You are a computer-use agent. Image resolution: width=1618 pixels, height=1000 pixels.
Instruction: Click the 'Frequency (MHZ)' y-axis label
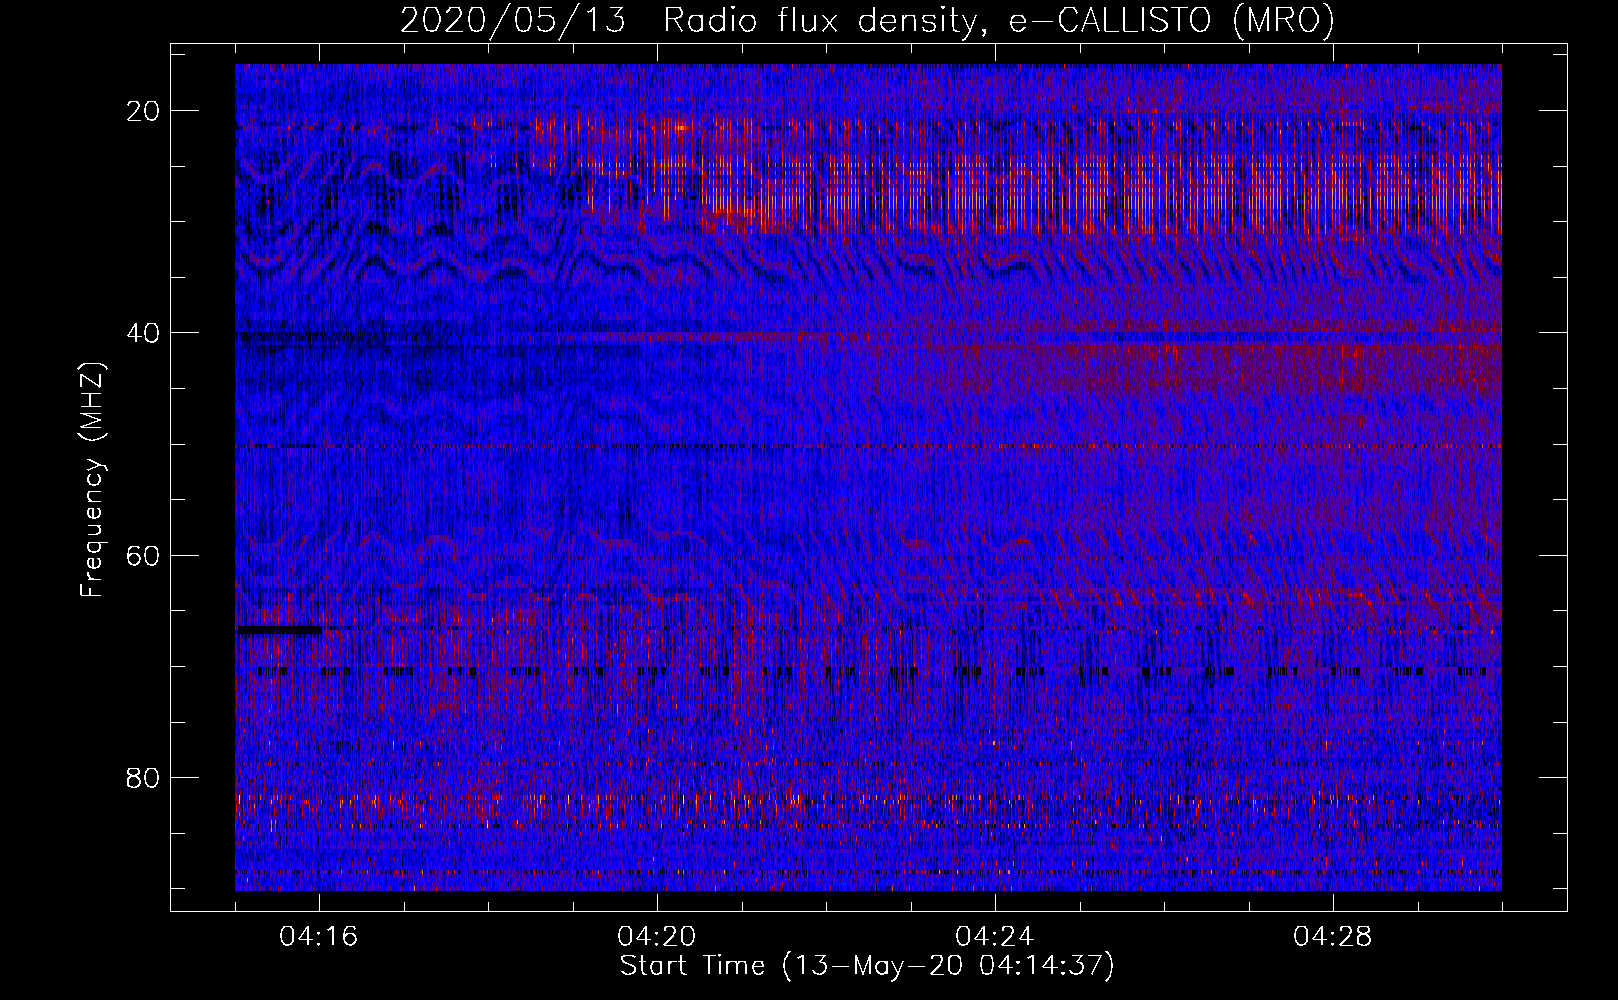(x=92, y=479)
